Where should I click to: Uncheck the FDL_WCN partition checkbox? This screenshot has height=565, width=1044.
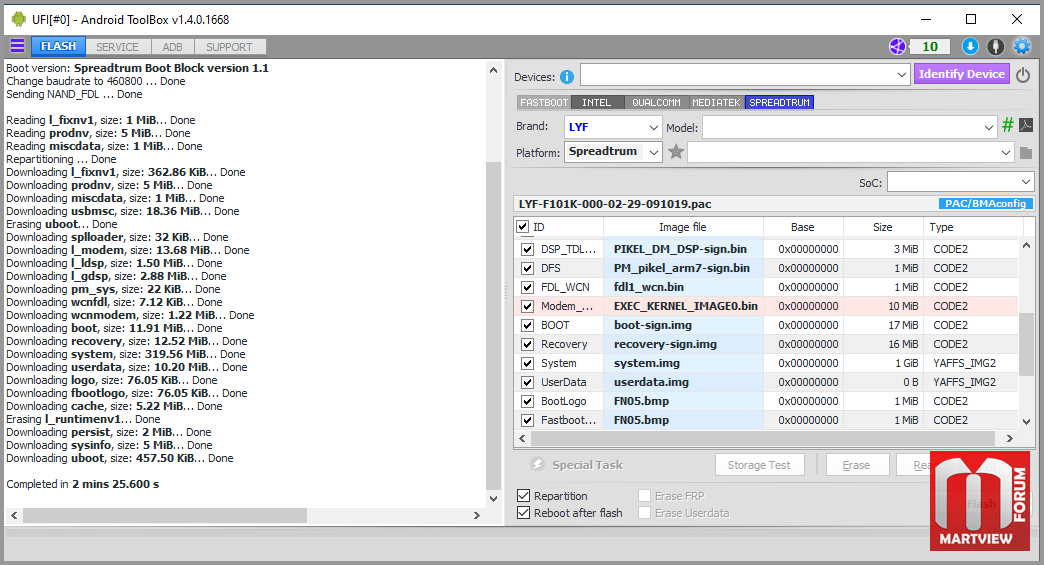point(527,287)
